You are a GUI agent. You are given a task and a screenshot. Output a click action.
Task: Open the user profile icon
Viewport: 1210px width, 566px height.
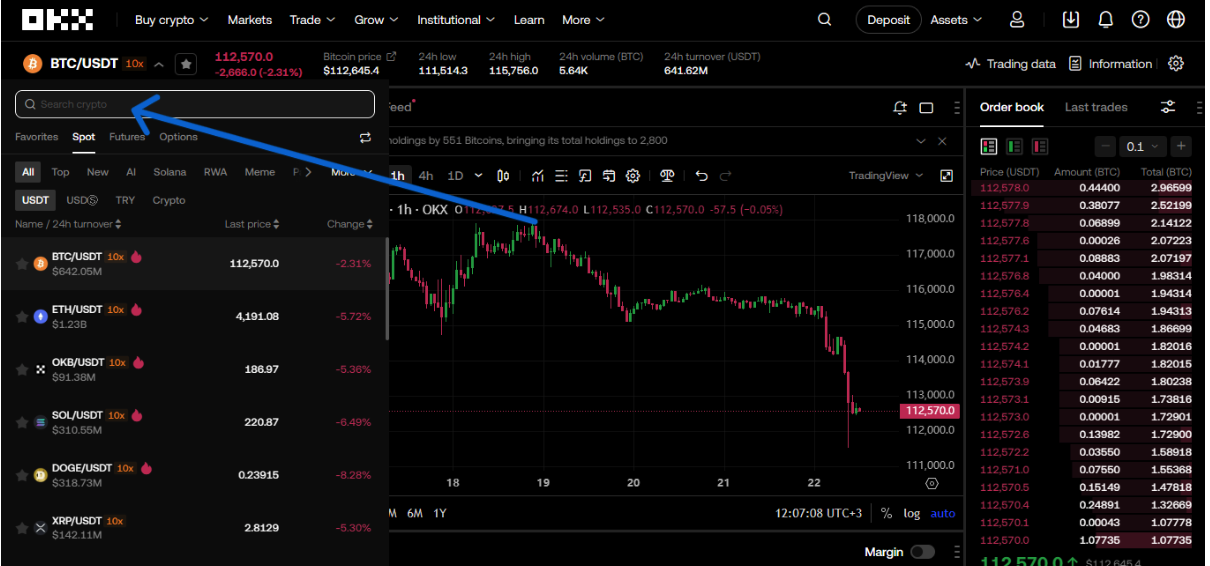(x=1017, y=19)
